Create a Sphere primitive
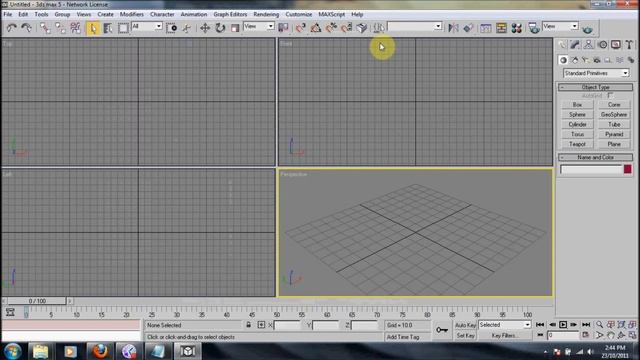 577,115
